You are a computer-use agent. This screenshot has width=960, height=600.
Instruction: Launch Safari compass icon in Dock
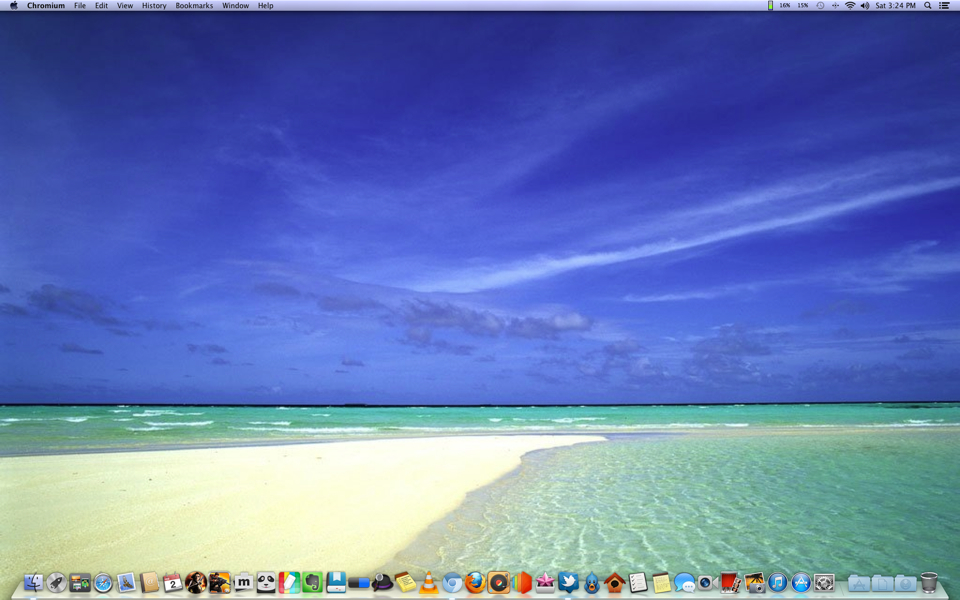(x=103, y=582)
